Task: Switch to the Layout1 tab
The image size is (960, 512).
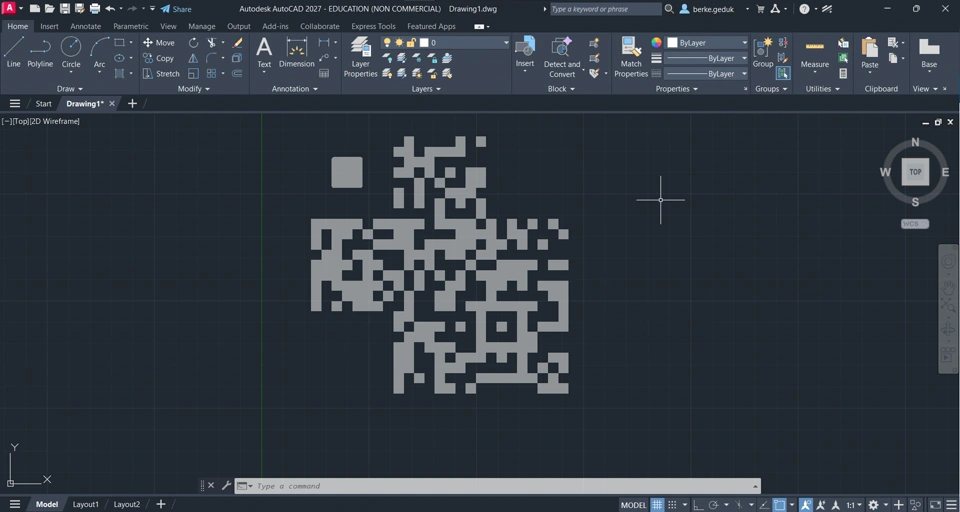Action: click(x=86, y=505)
